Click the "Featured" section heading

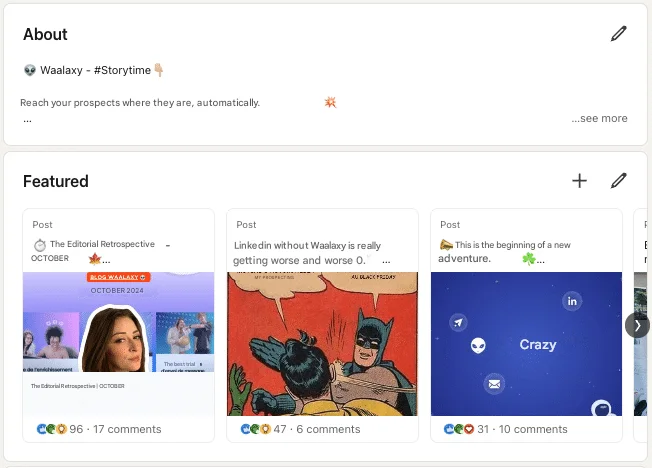56,181
